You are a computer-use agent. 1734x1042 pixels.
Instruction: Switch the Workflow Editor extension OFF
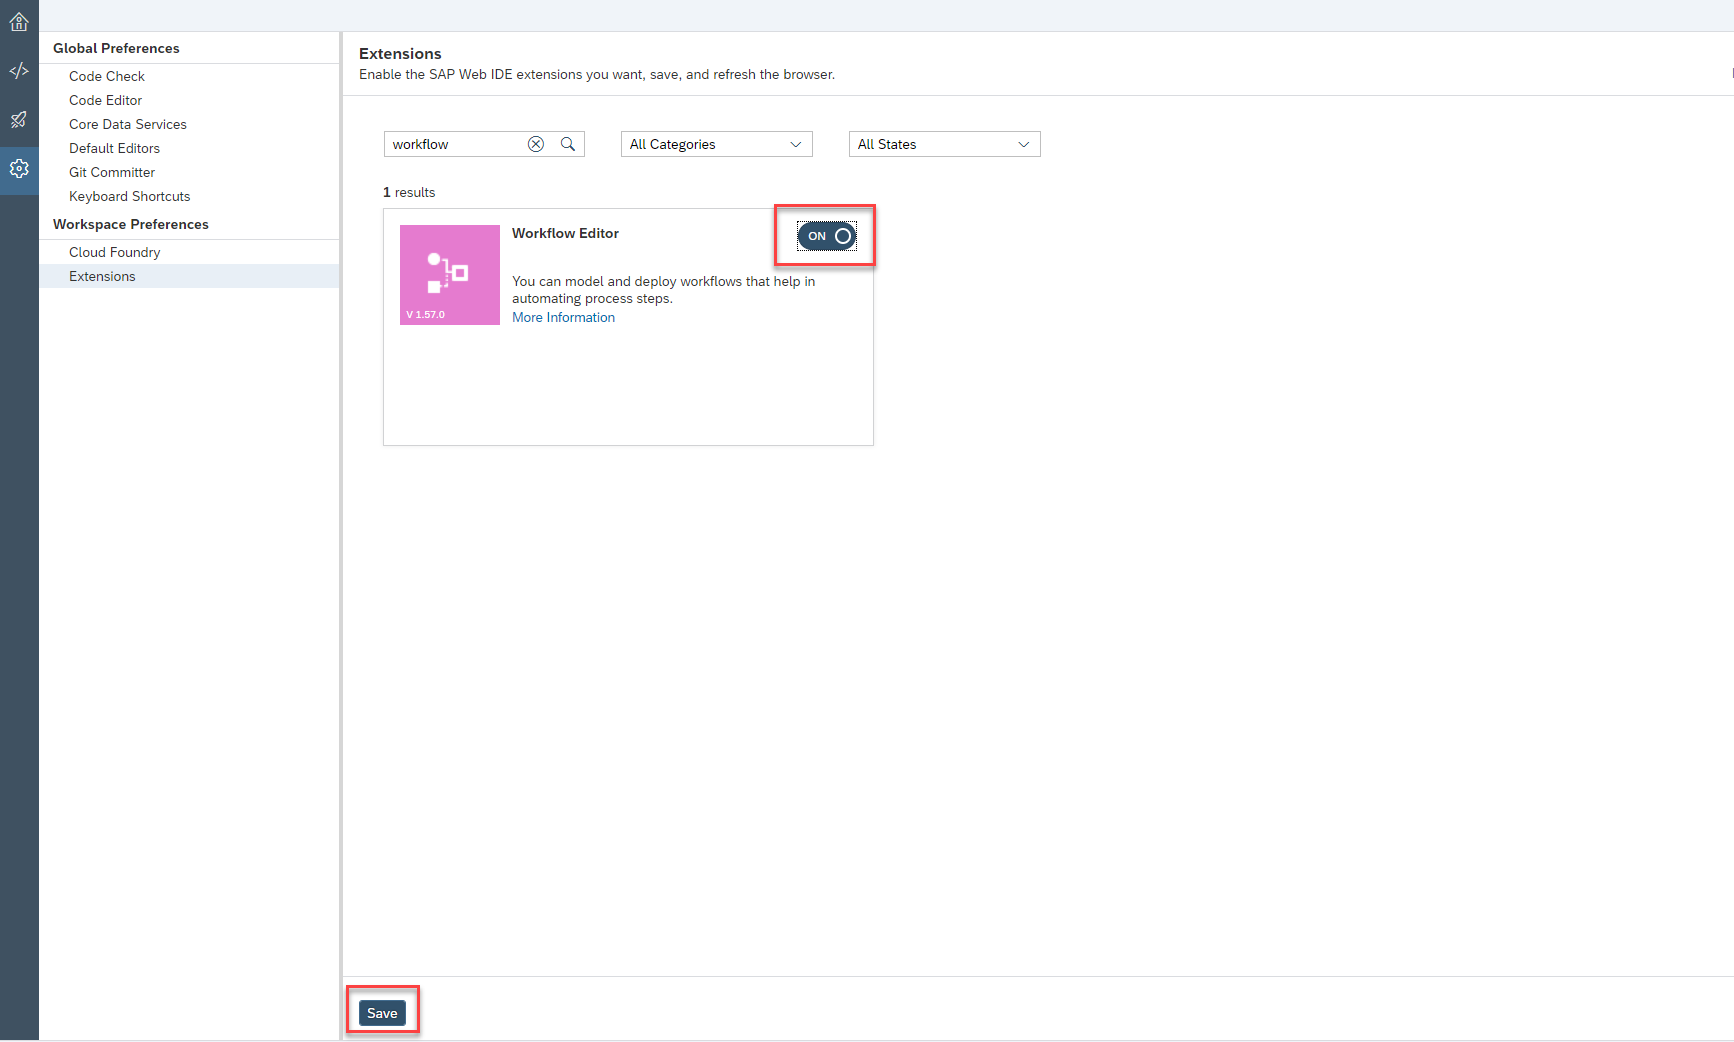[824, 236]
